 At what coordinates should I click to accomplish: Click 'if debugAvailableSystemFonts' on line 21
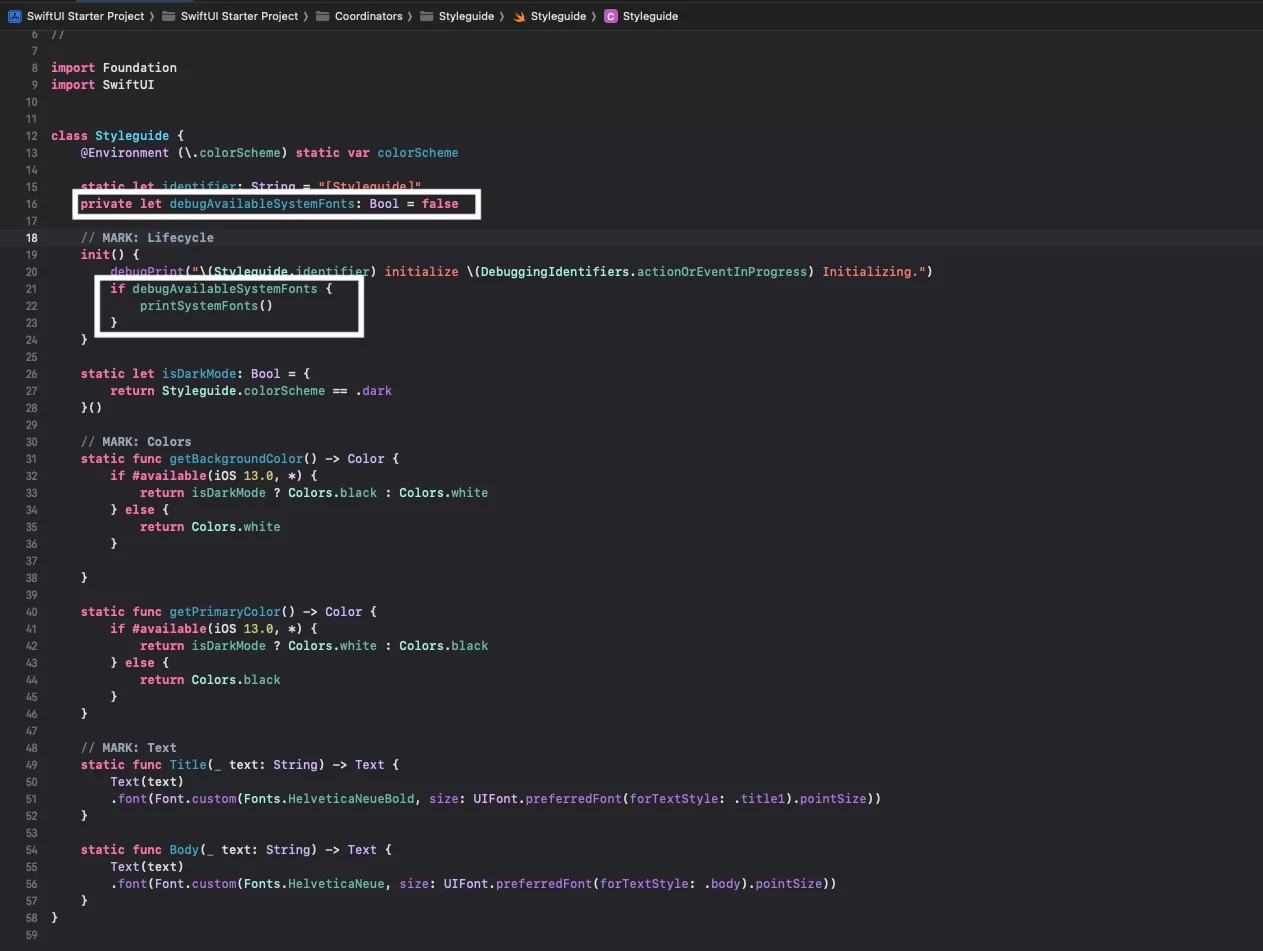pos(214,289)
